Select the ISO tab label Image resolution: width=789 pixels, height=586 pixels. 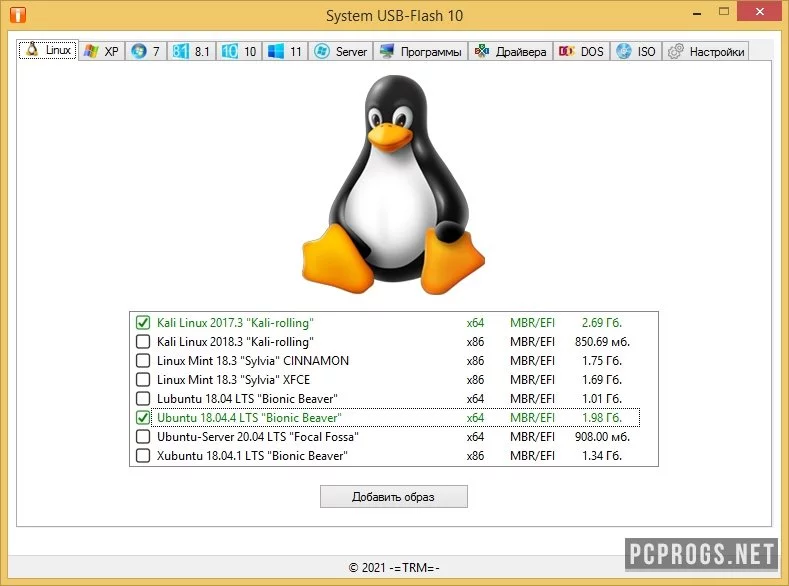647,51
